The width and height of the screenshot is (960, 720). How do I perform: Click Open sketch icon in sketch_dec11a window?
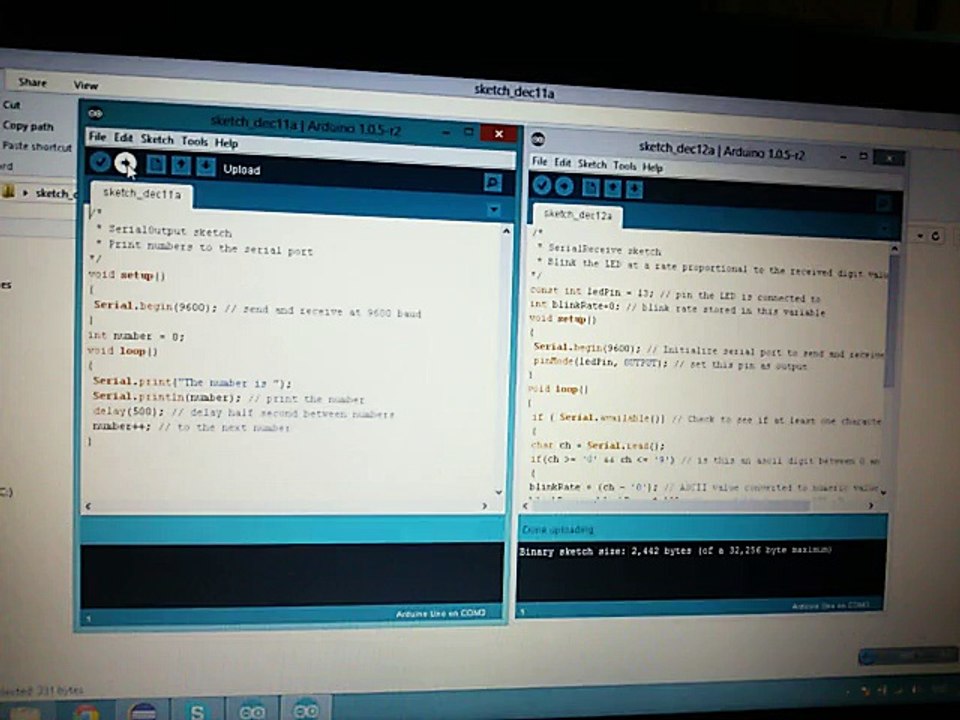click(x=181, y=165)
